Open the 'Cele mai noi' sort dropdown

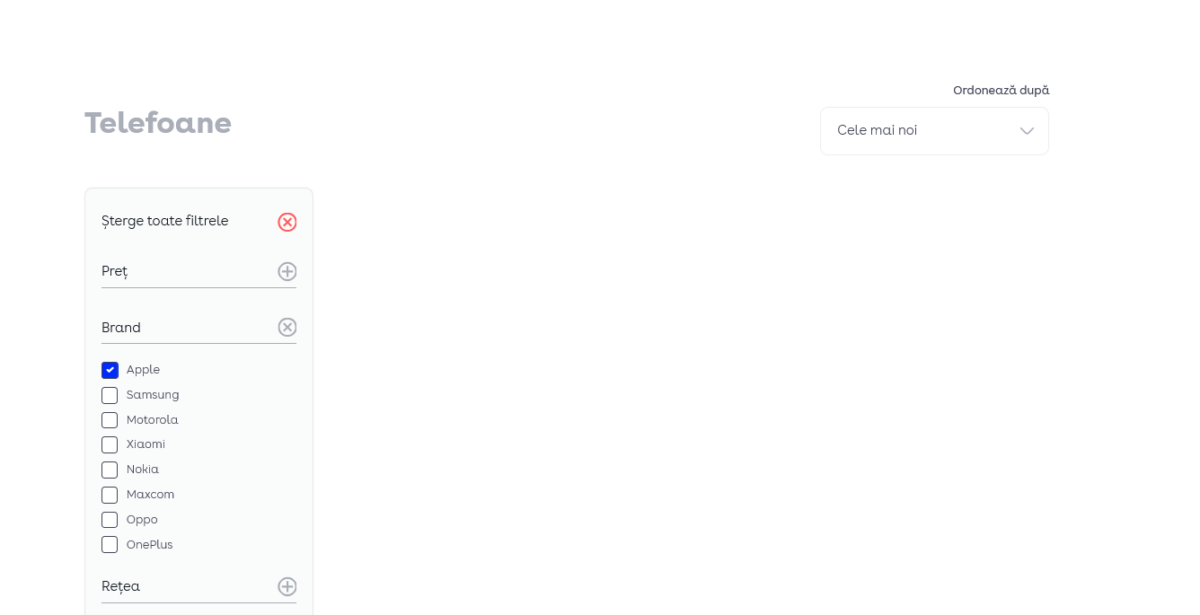[920, 131]
